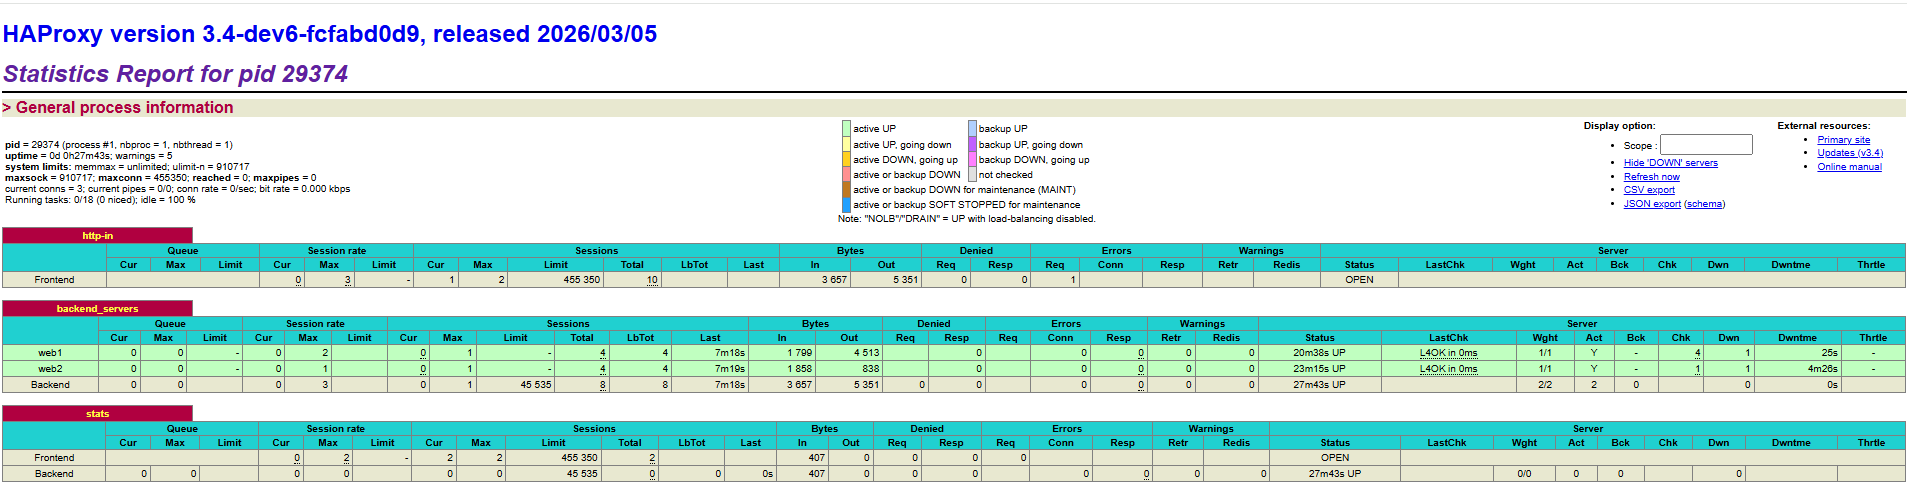This screenshot has width=1907, height=483.
Task: Click web1 status '20m38s UP'
Action: 1319,353
